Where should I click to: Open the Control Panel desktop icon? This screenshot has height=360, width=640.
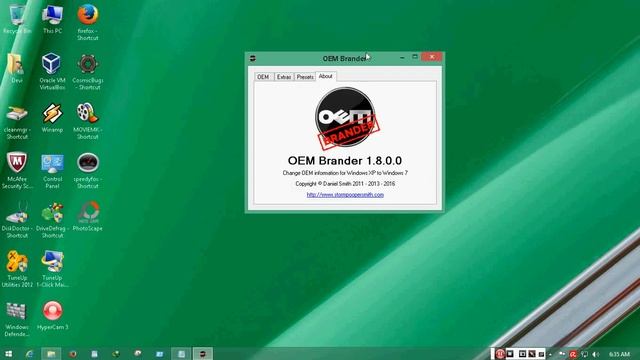52,171
